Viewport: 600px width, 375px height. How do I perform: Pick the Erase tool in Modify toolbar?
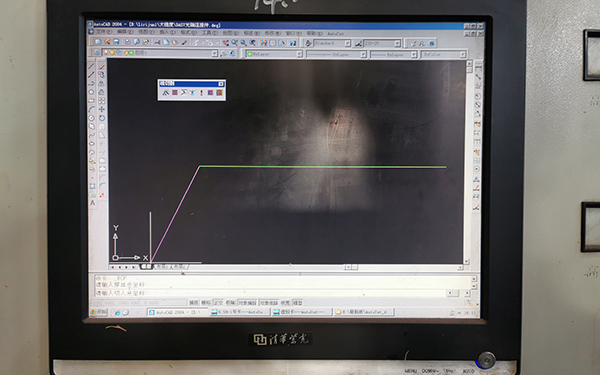(101, 66)
